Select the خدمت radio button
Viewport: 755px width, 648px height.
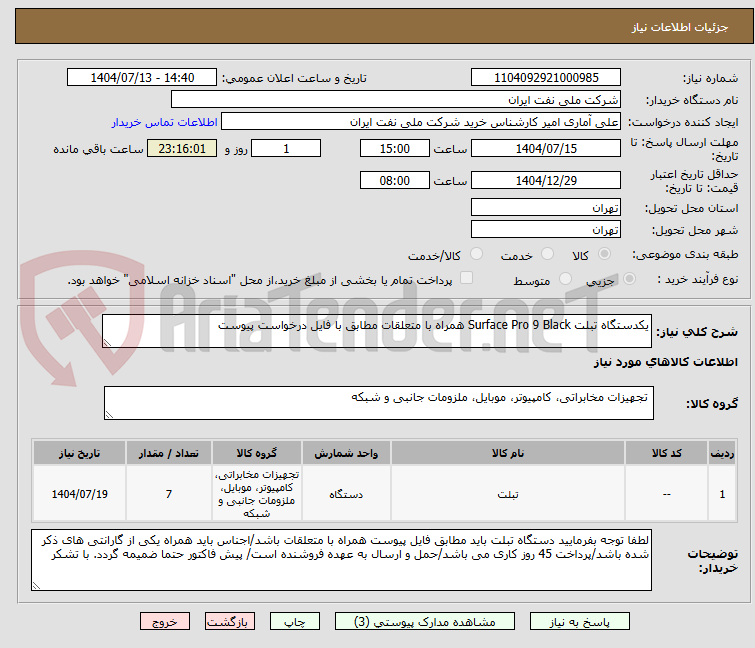pos(547,254)
